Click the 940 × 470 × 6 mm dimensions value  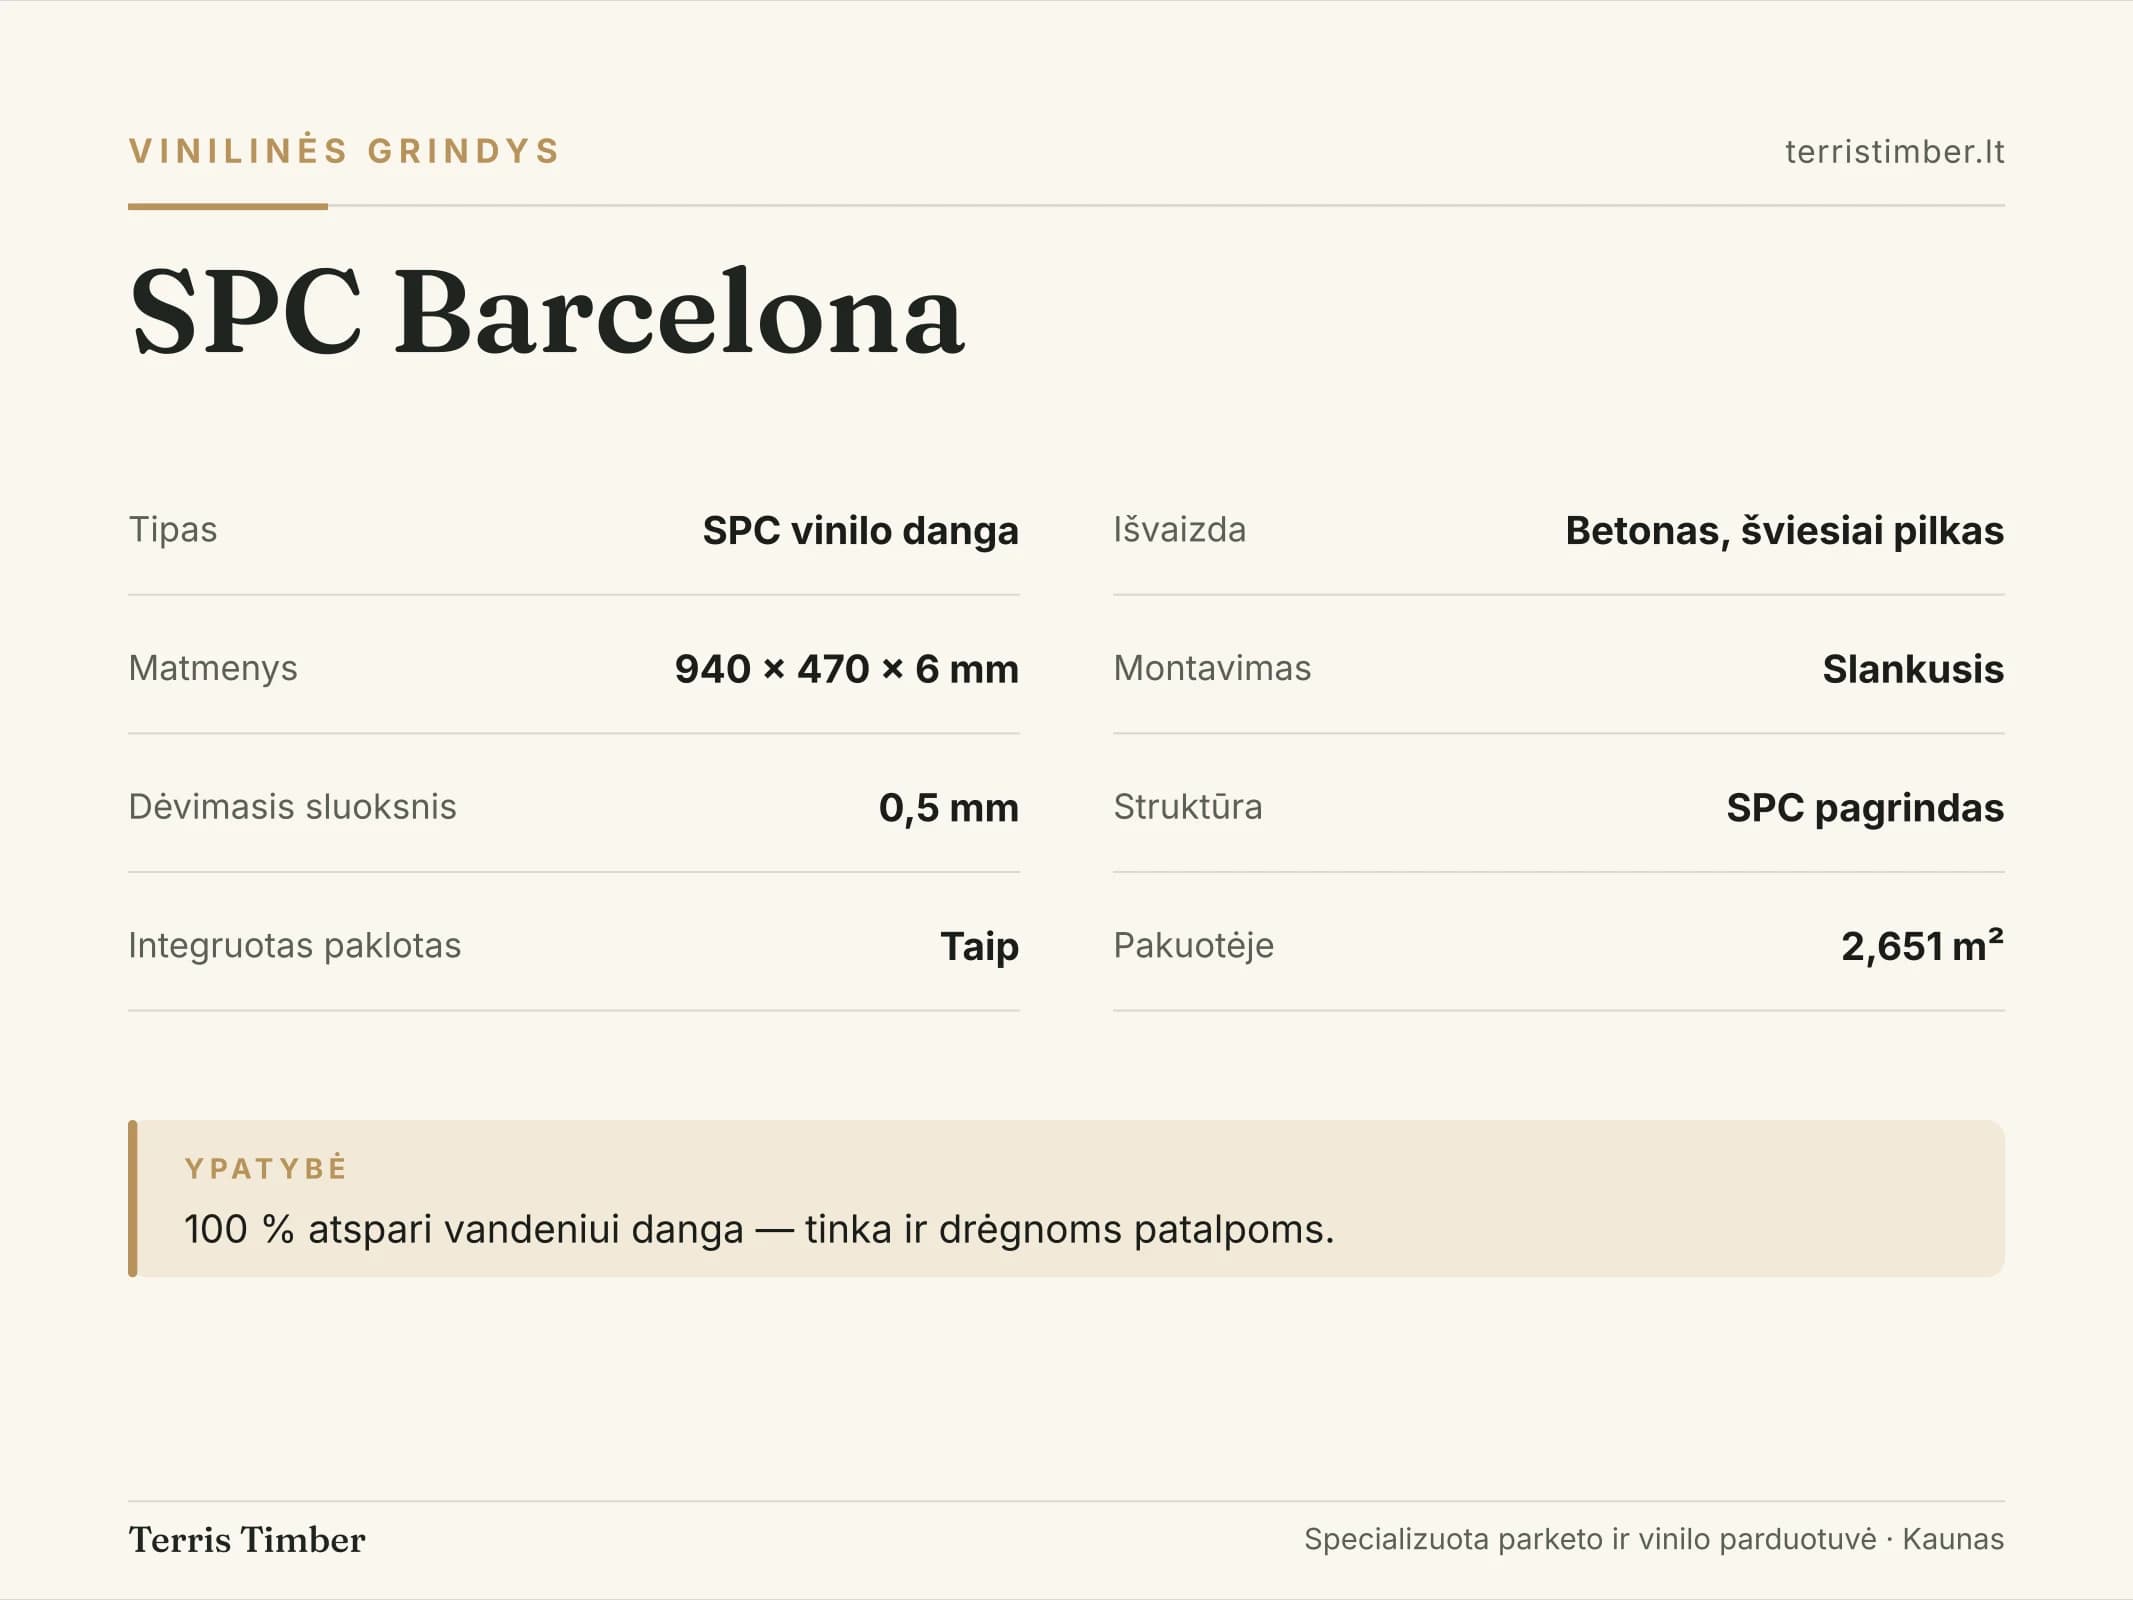(x=846, y=669)
